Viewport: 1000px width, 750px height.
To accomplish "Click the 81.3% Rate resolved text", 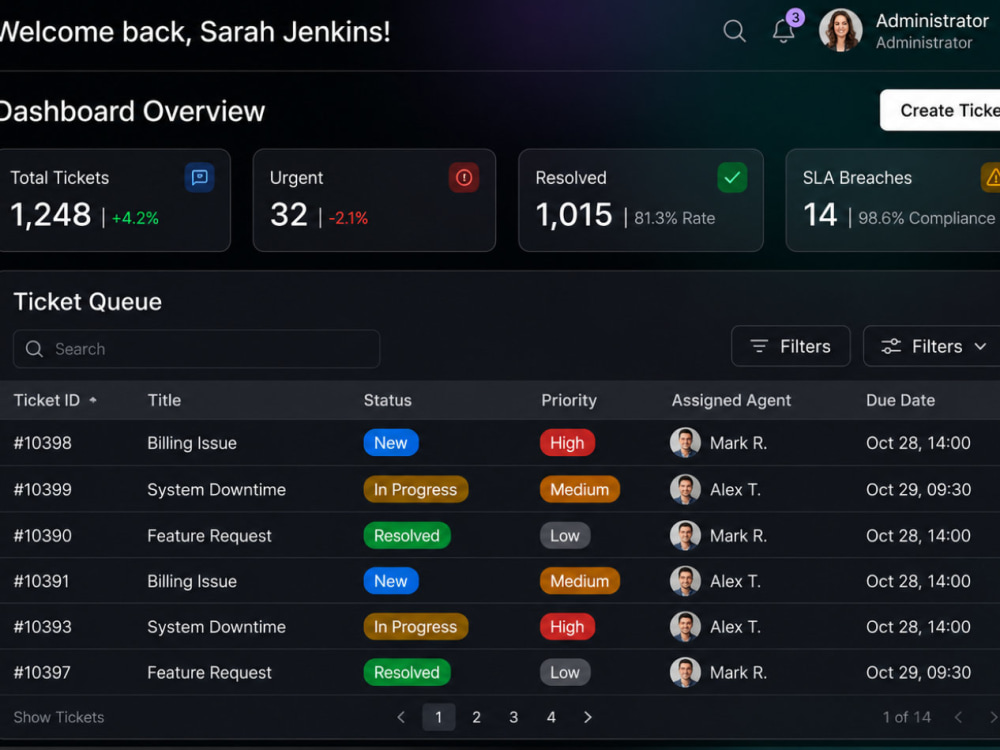I will pos(675,218).
